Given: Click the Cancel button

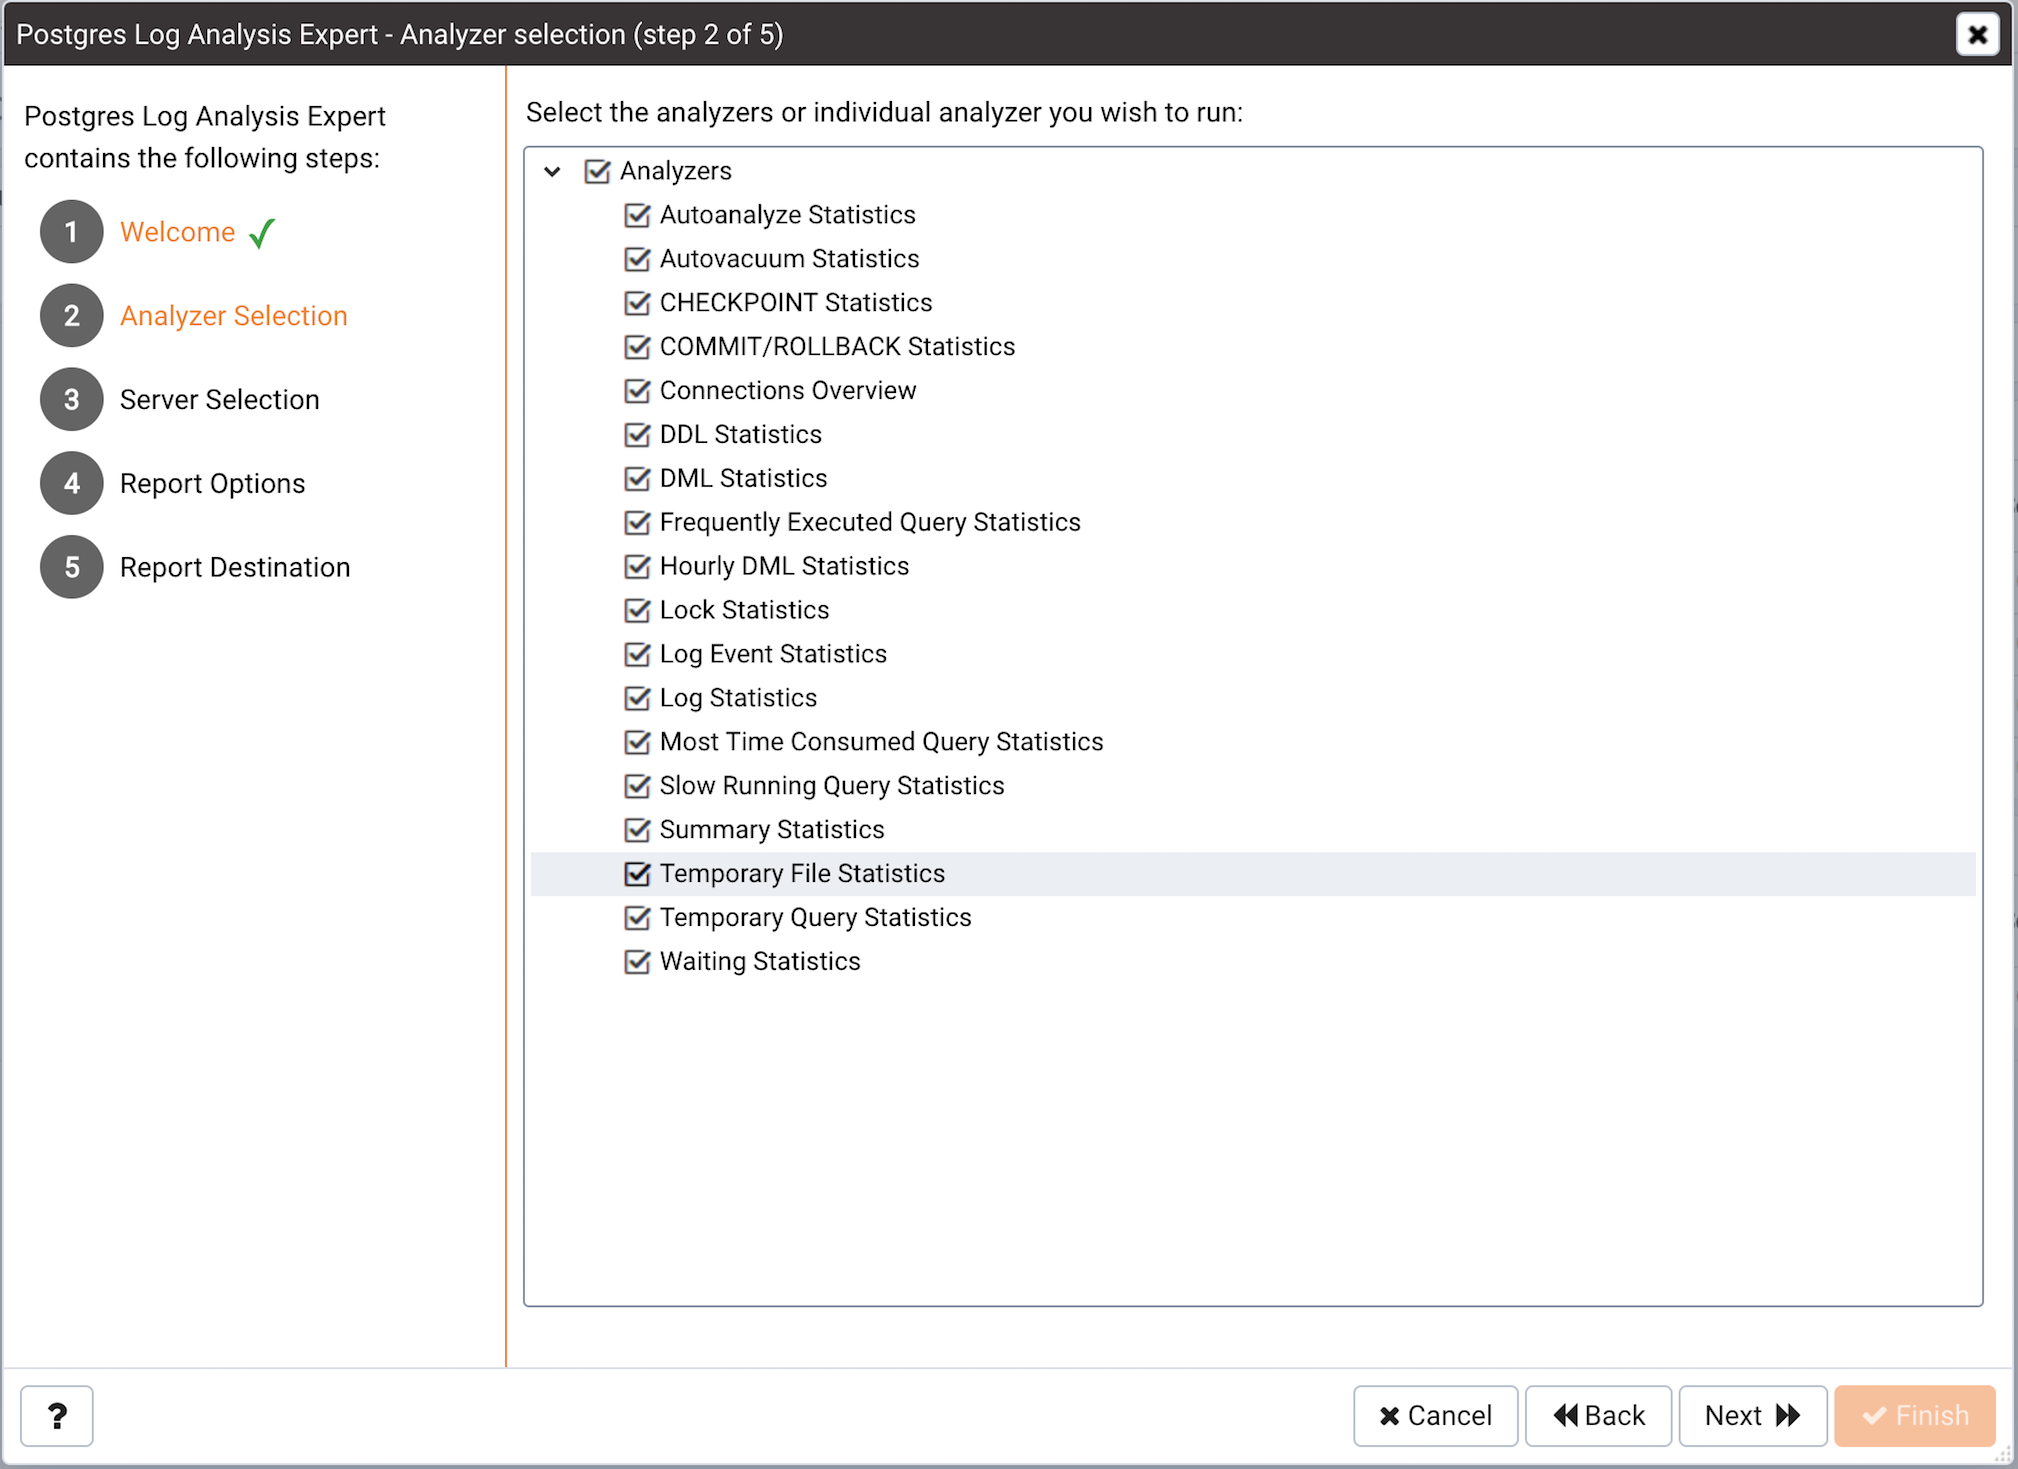Looking at the screenshot, I should click(1435, 1416).
